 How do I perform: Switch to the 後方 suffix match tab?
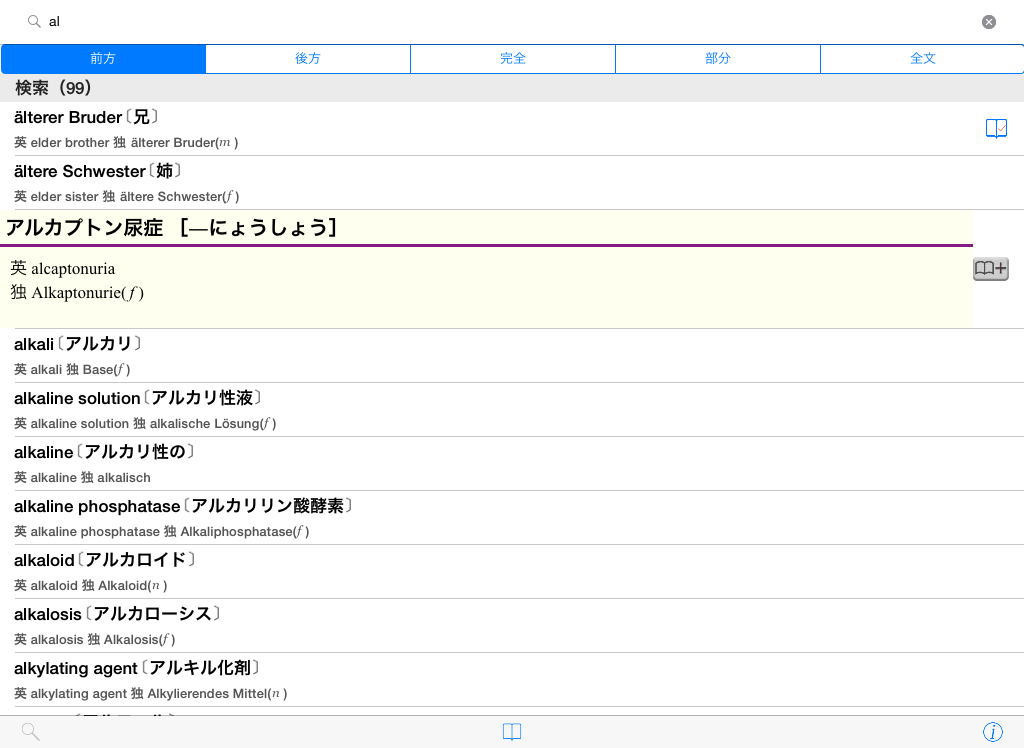click(x=308, y=59)
